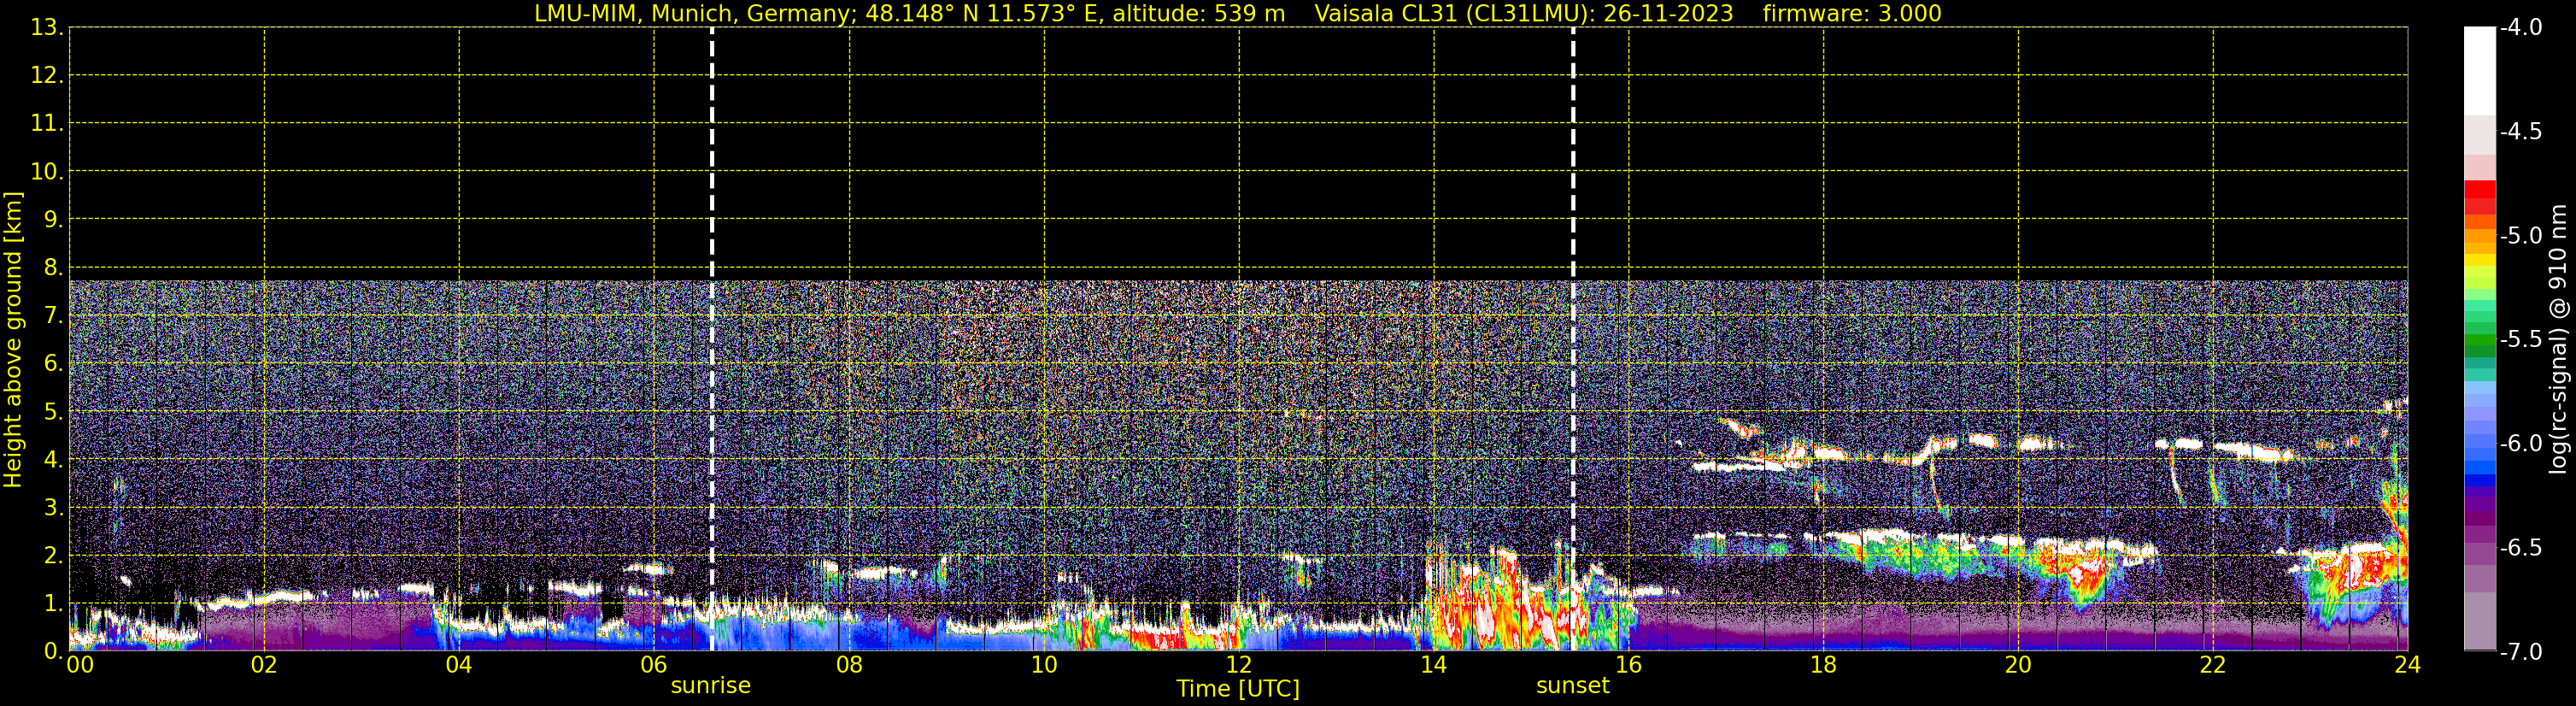2576x706 pixels.
Task: Click the '0.' tick on the height axis
Action: point(53,651)
